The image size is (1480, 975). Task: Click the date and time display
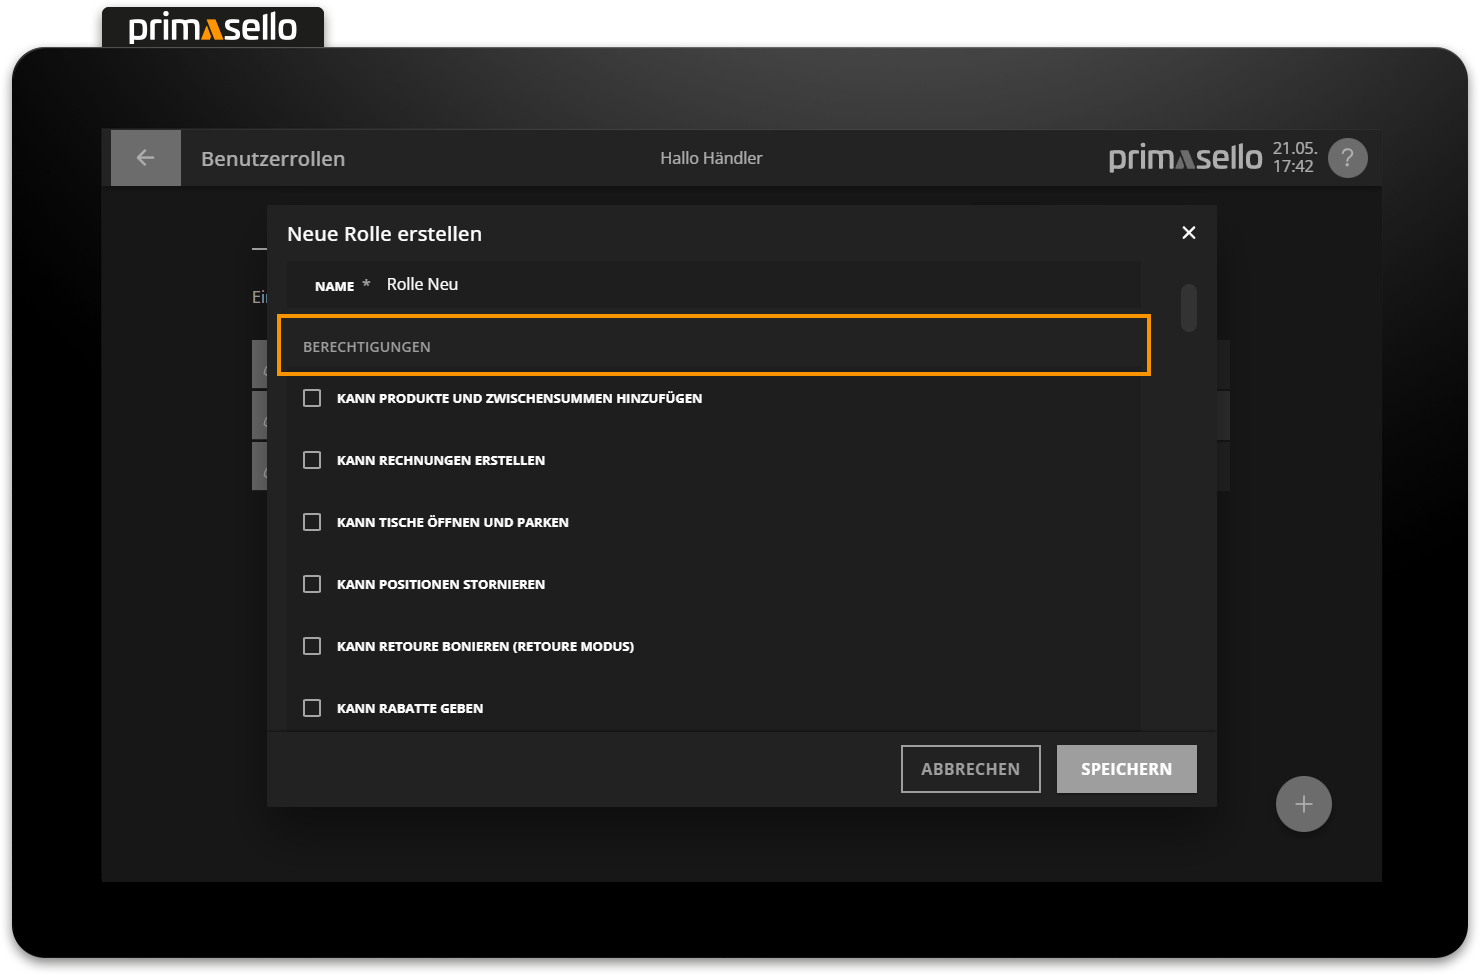1294,158
